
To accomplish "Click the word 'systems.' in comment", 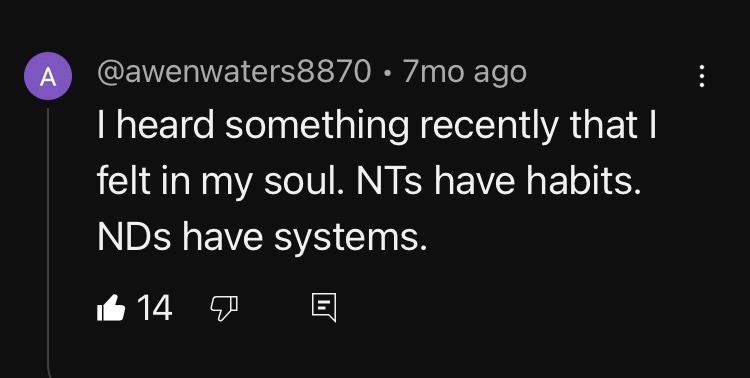I will tap(350, 240).
